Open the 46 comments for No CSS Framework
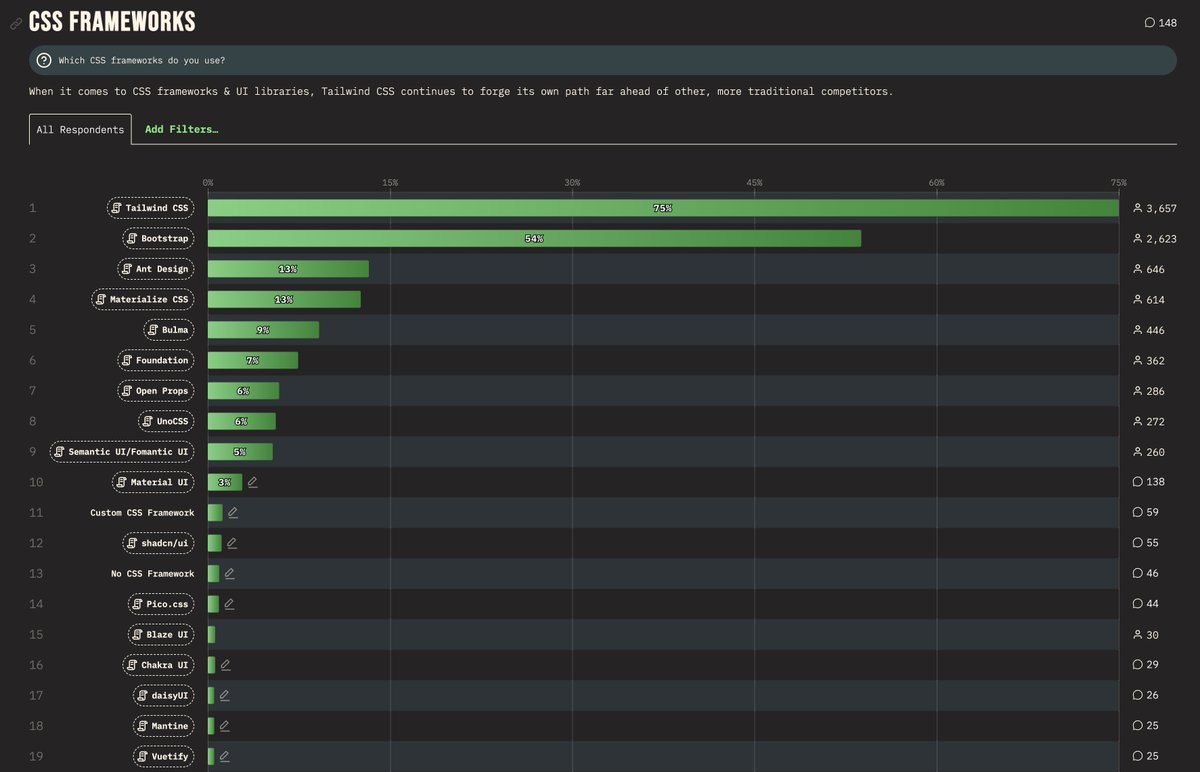This screenshot has height=772, width=1200. (1145, 574)
